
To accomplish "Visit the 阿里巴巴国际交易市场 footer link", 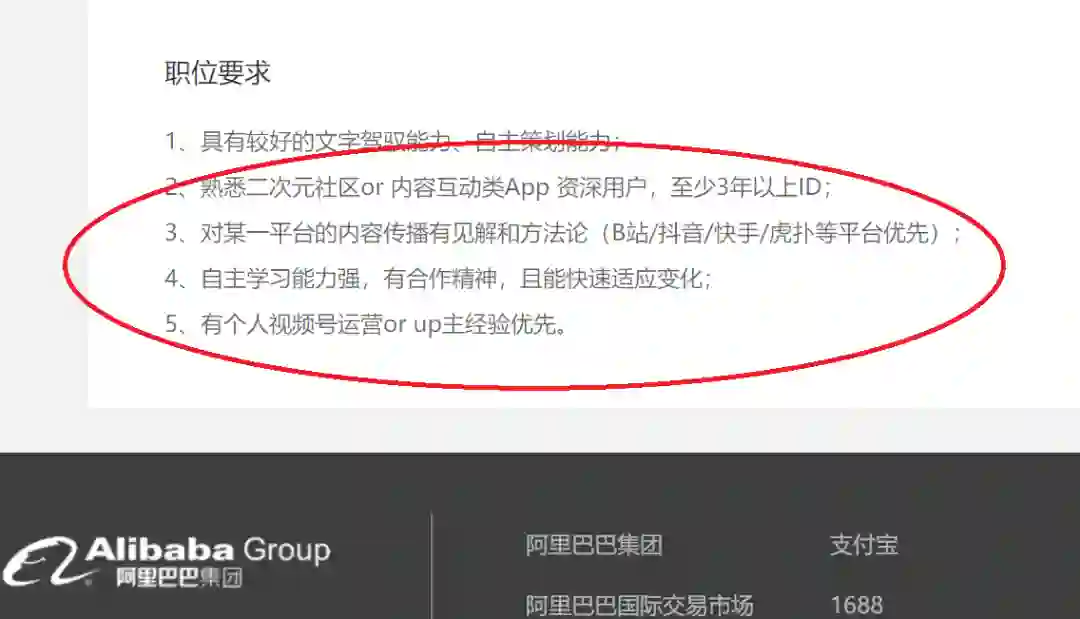I will (x=639, y=605).
